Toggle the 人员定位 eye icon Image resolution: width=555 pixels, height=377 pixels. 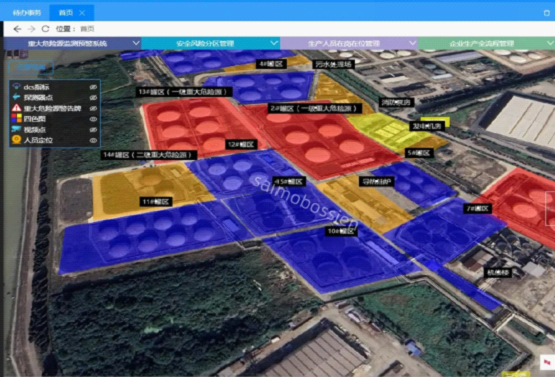pyautogui.click(x=93, y=140)
